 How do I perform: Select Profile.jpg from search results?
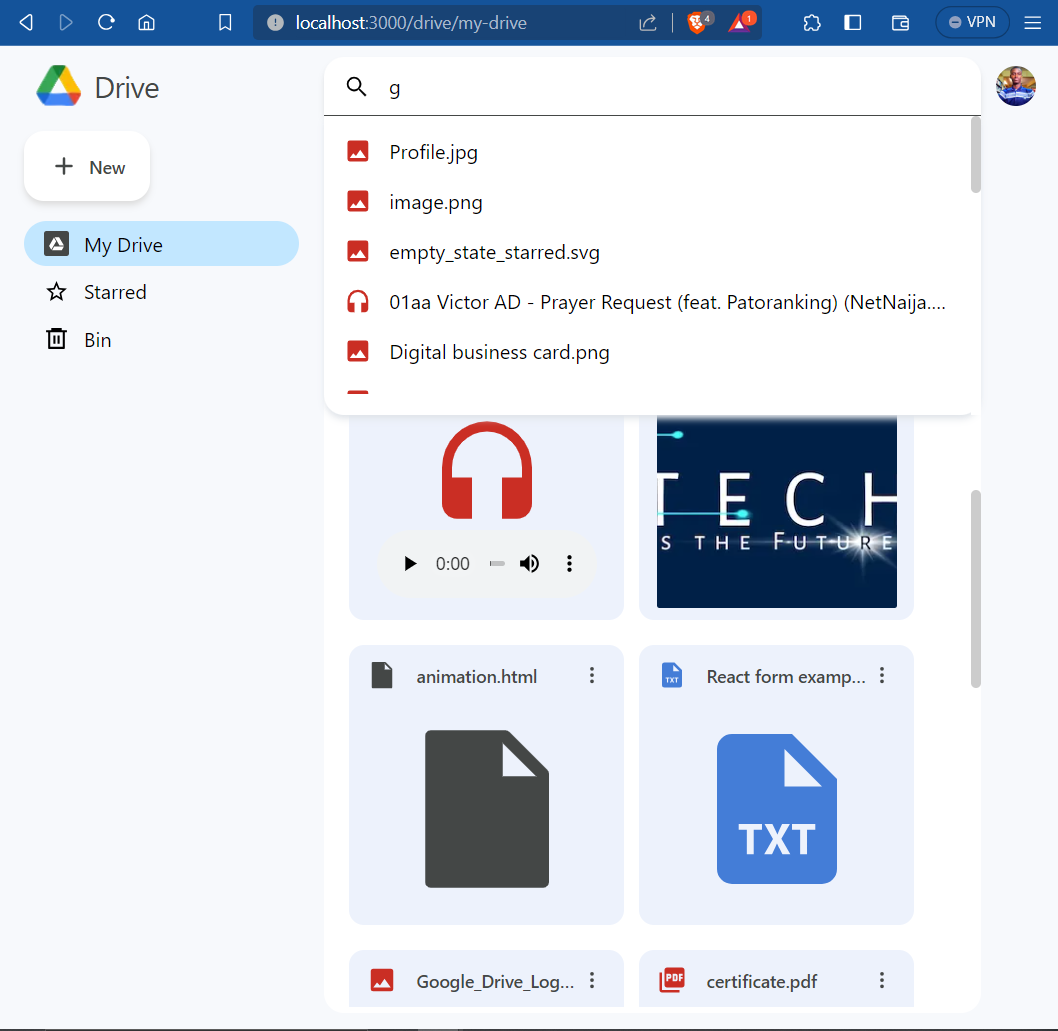pos(433,152)
